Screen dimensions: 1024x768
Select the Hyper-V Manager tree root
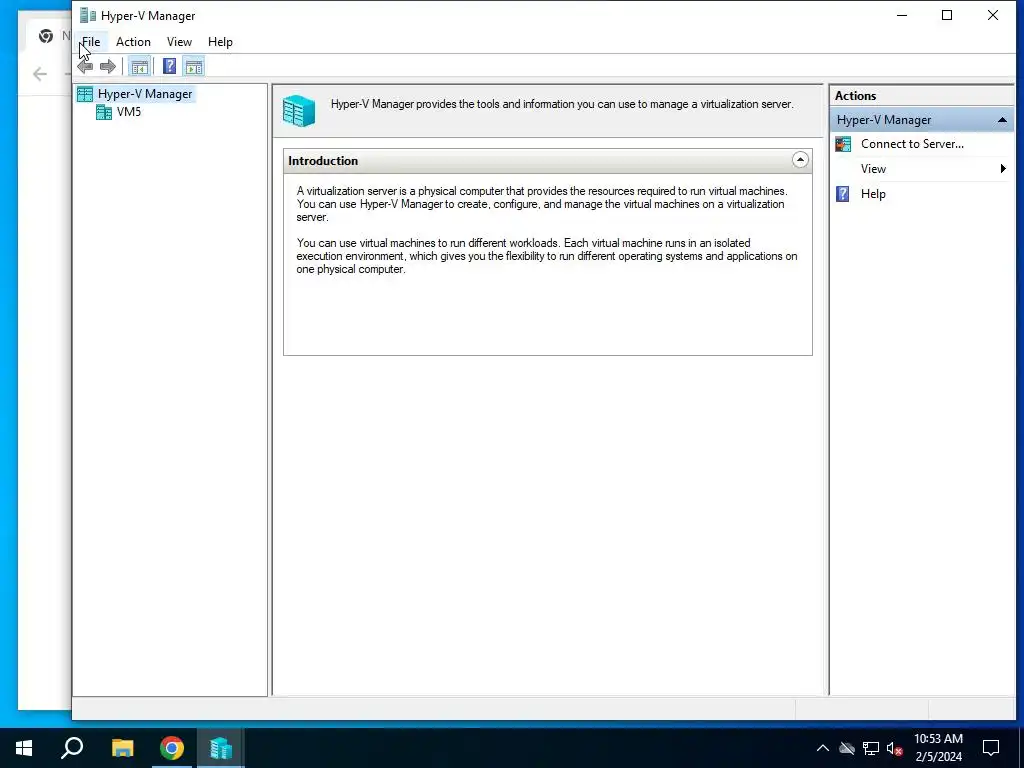point(145,94)
